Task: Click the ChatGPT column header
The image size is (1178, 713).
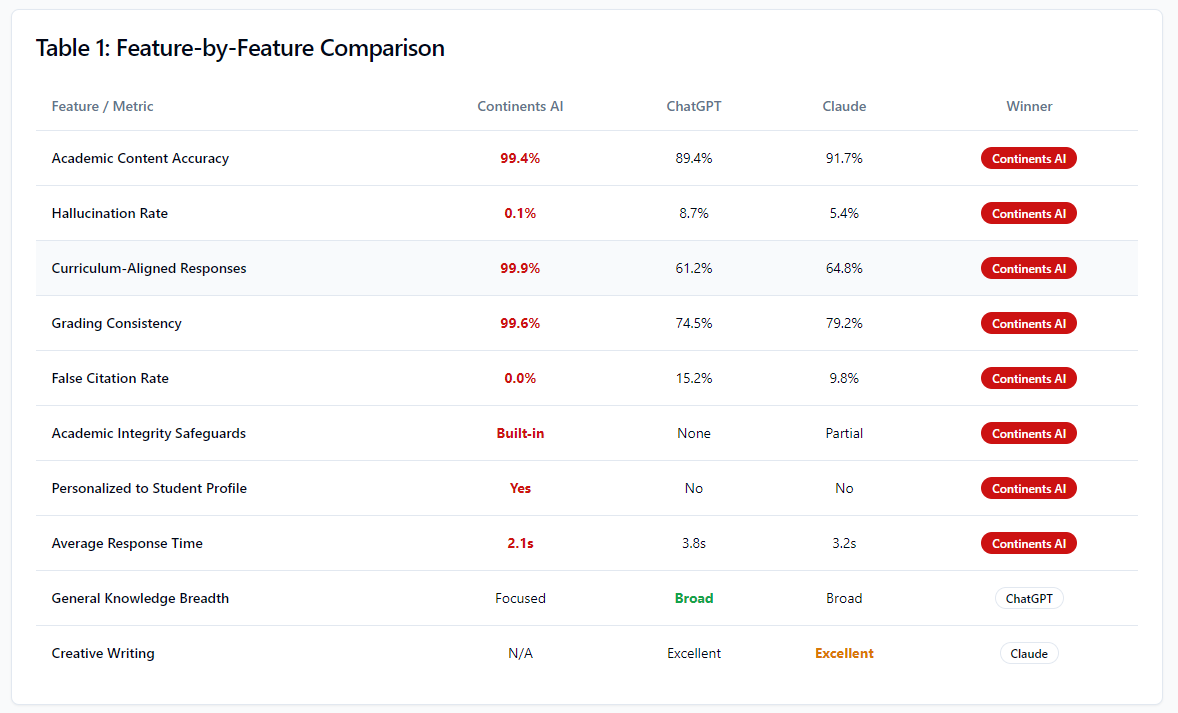Action: click(693, 106)
